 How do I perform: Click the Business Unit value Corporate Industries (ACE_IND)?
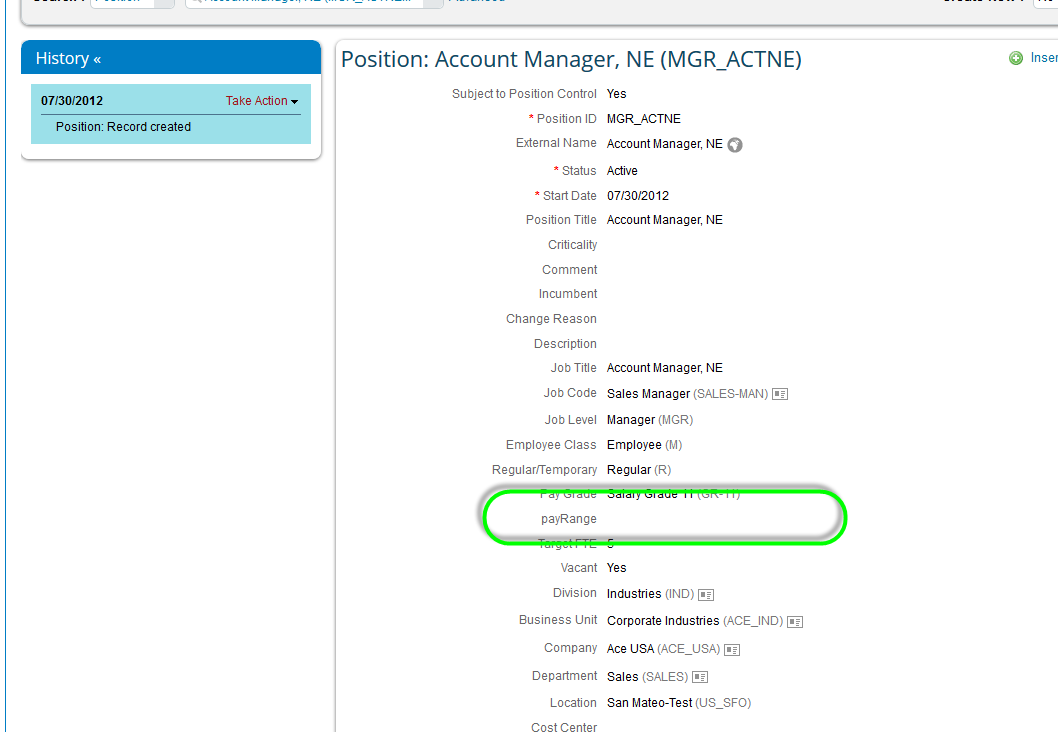(695, 621)
